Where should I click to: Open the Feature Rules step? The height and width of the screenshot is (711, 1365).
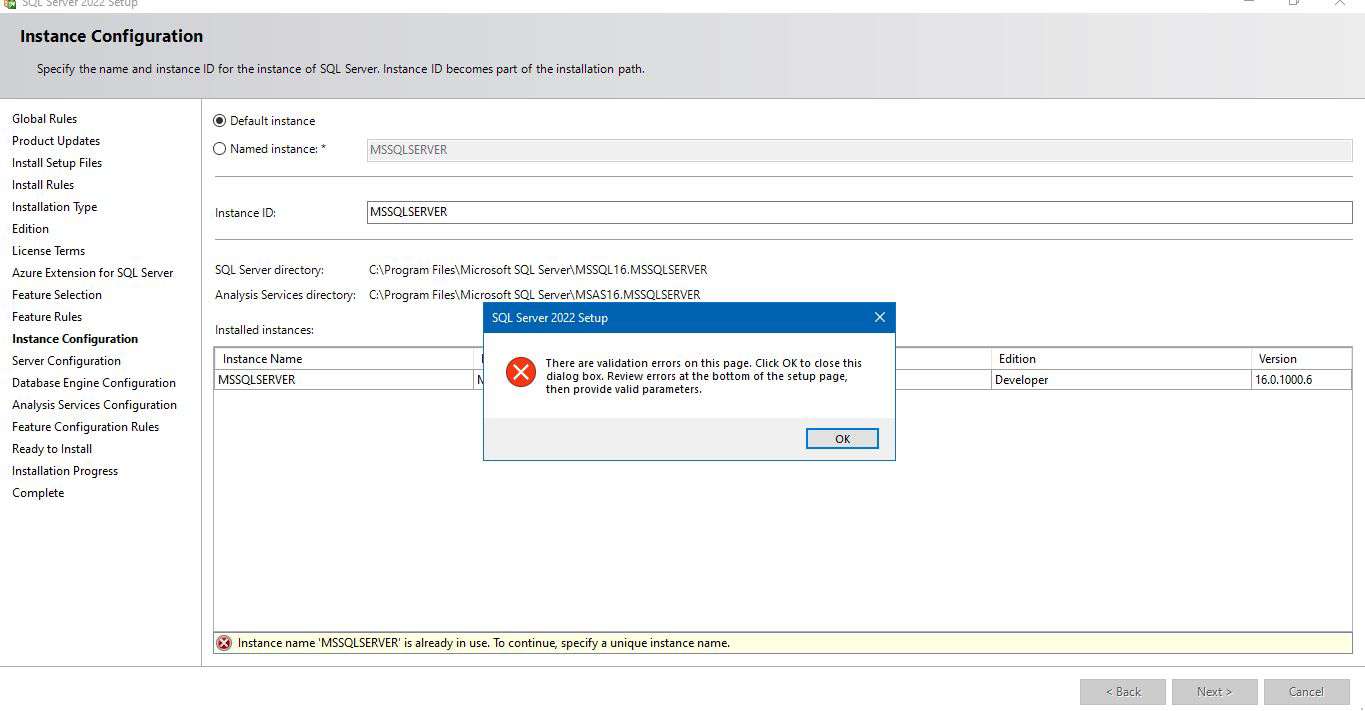tap(47, 317)
